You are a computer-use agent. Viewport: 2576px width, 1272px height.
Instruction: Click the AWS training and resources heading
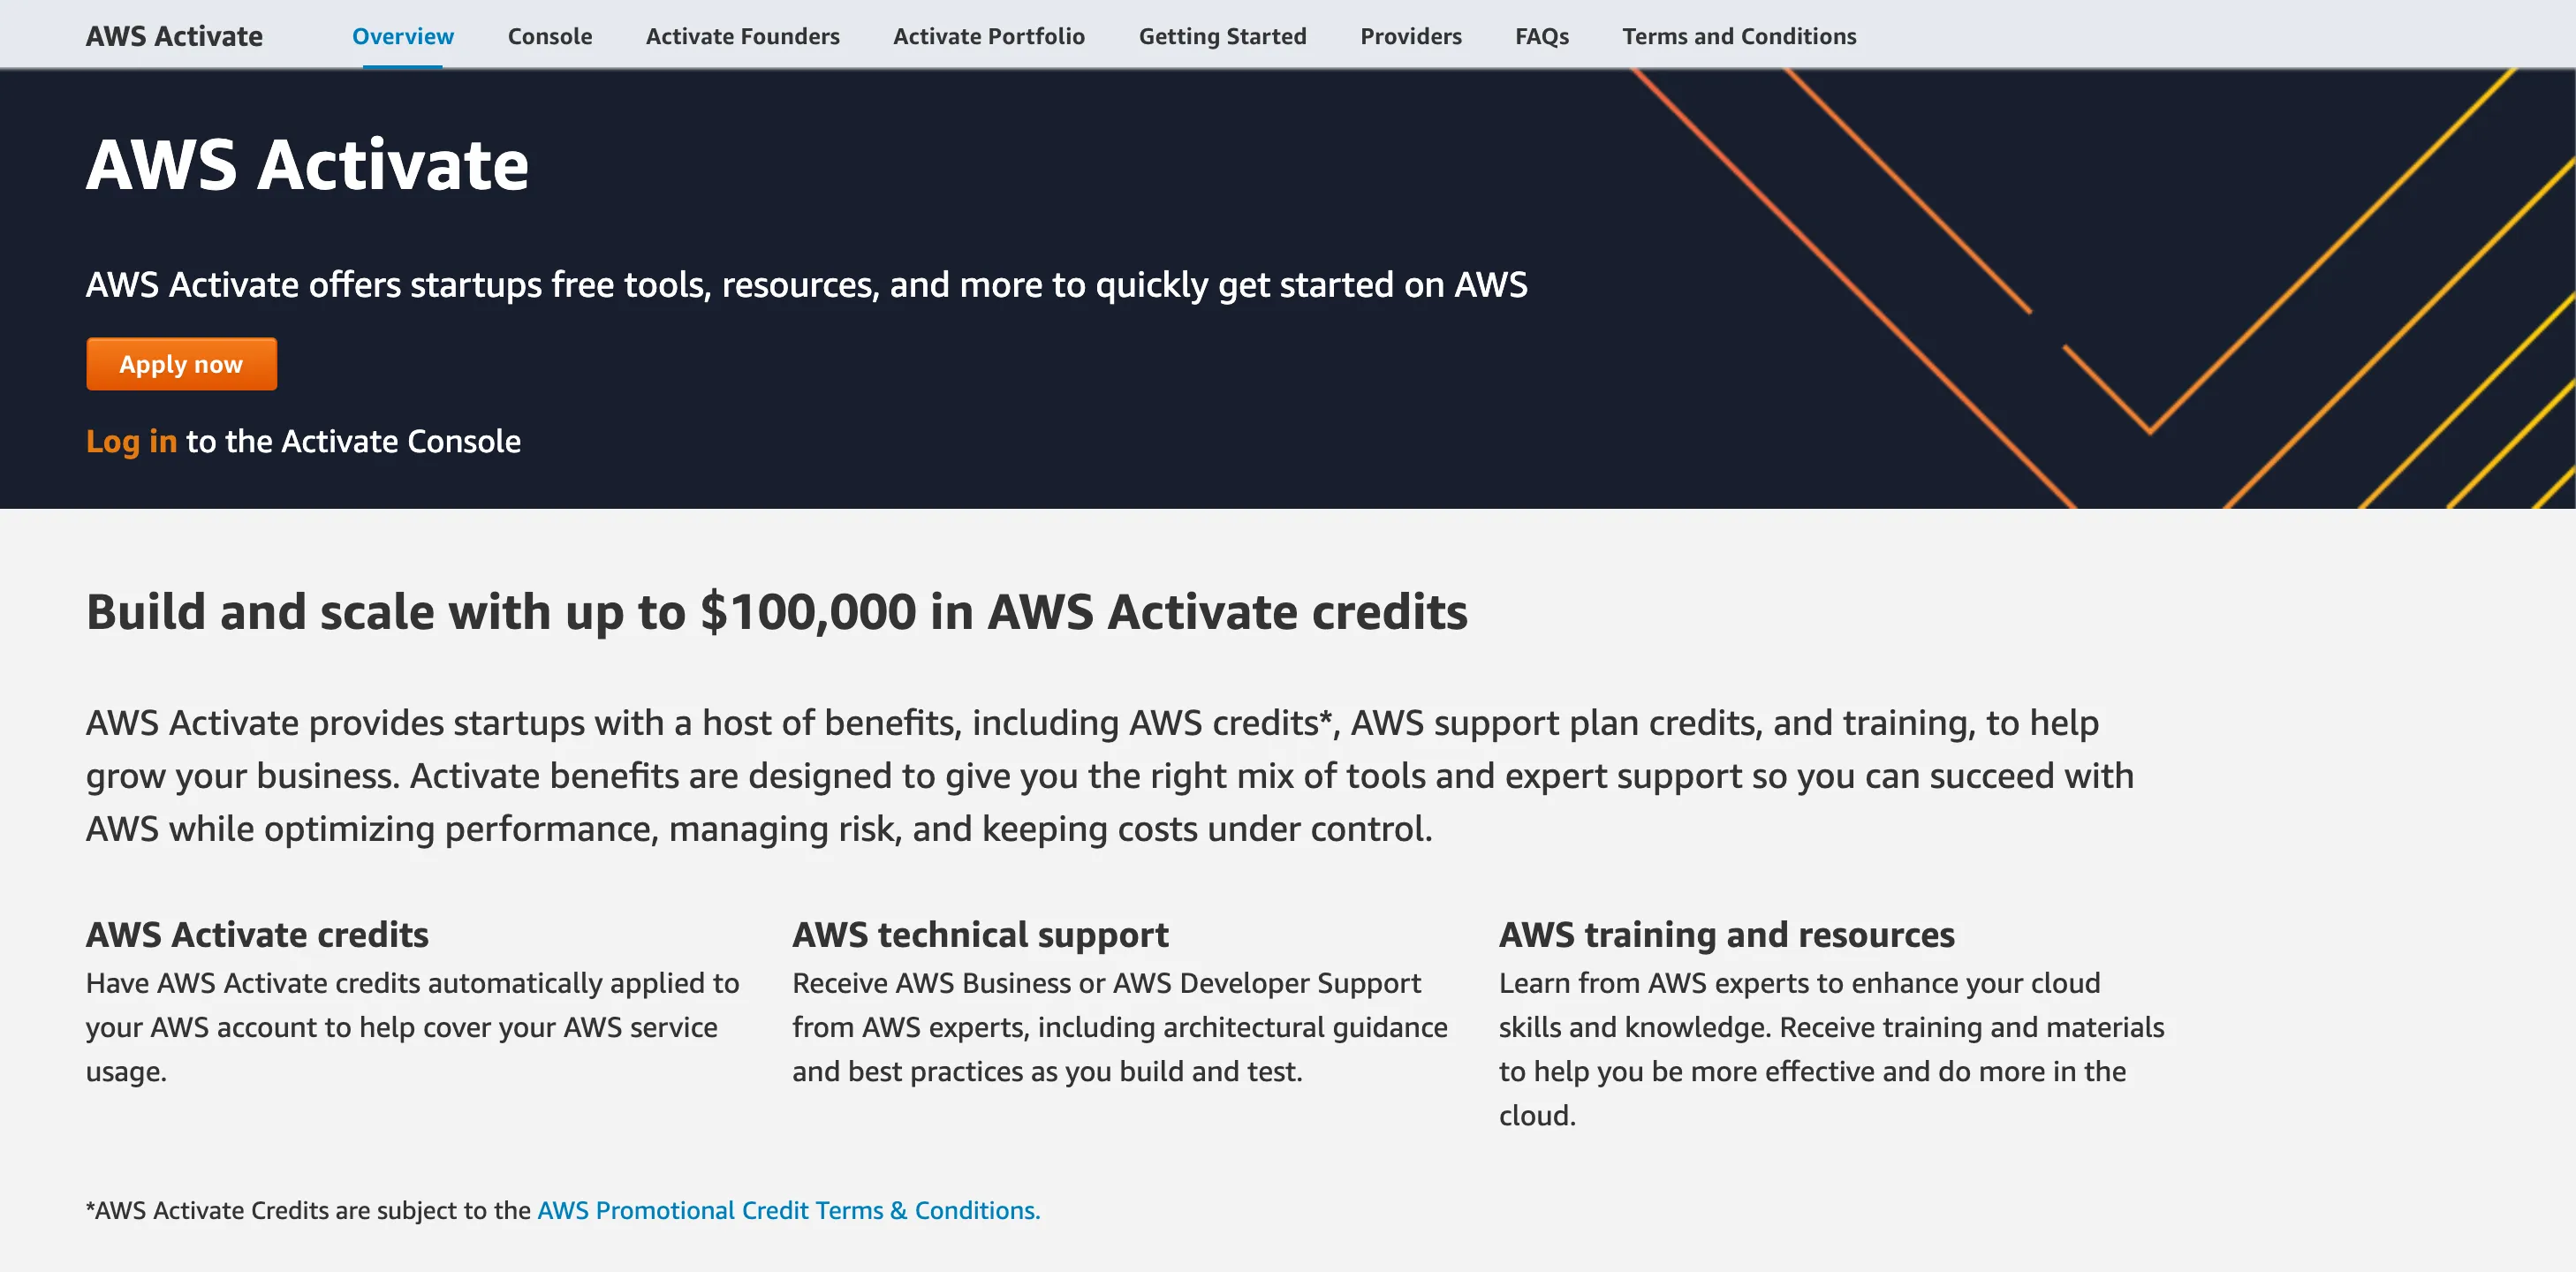point(1726,934)
